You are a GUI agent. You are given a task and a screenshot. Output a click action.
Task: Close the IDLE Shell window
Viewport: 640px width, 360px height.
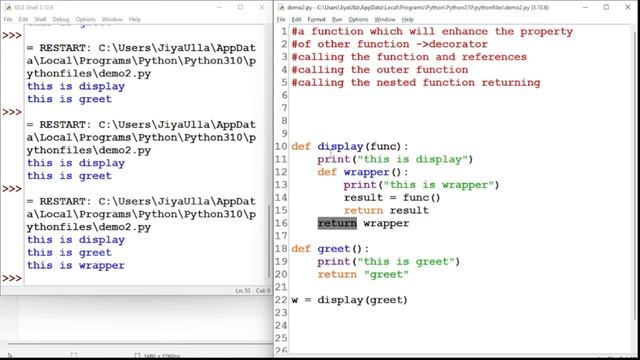pos(262,7)
